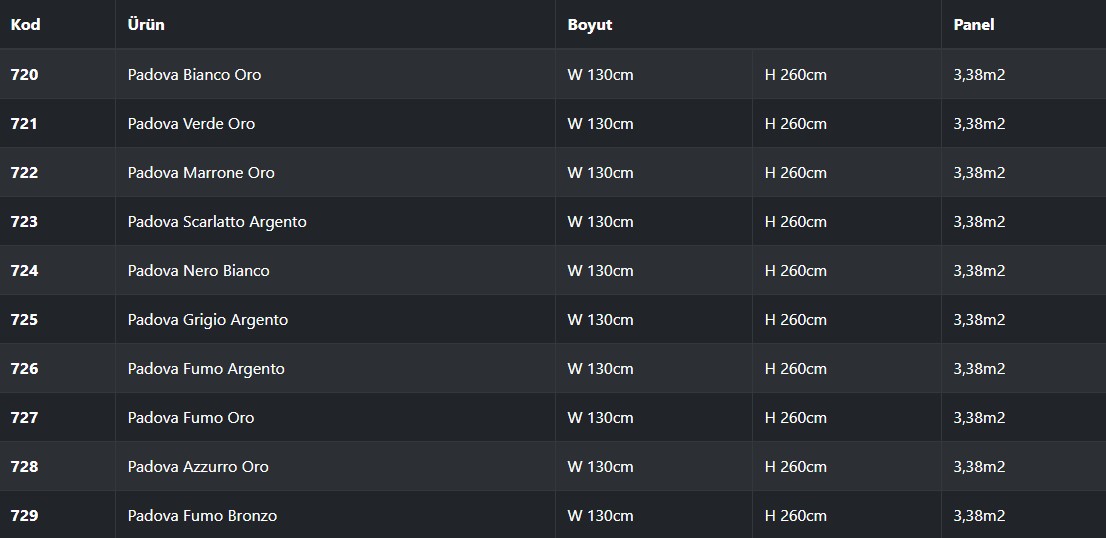Click the Kod column header
The height and width of the screenshot is (538, 1106).
(x=25, y=25)
